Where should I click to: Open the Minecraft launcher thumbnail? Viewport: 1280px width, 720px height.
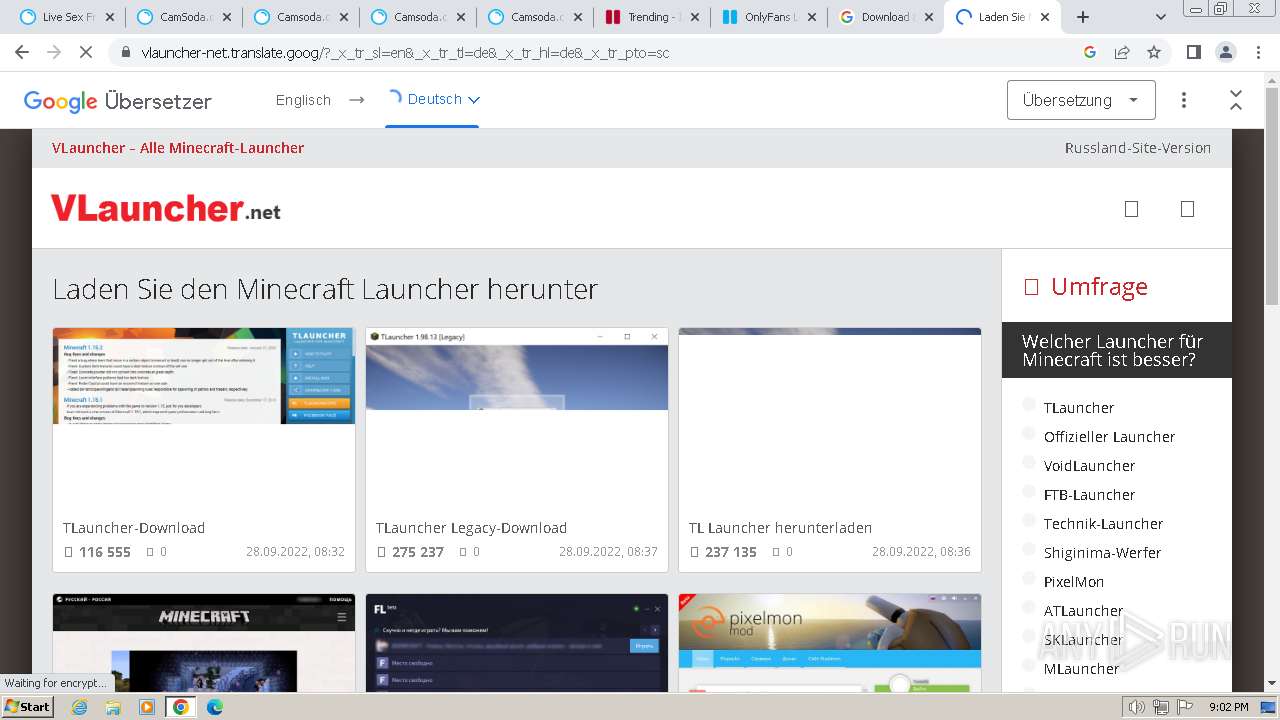click(x=204, y=643)
